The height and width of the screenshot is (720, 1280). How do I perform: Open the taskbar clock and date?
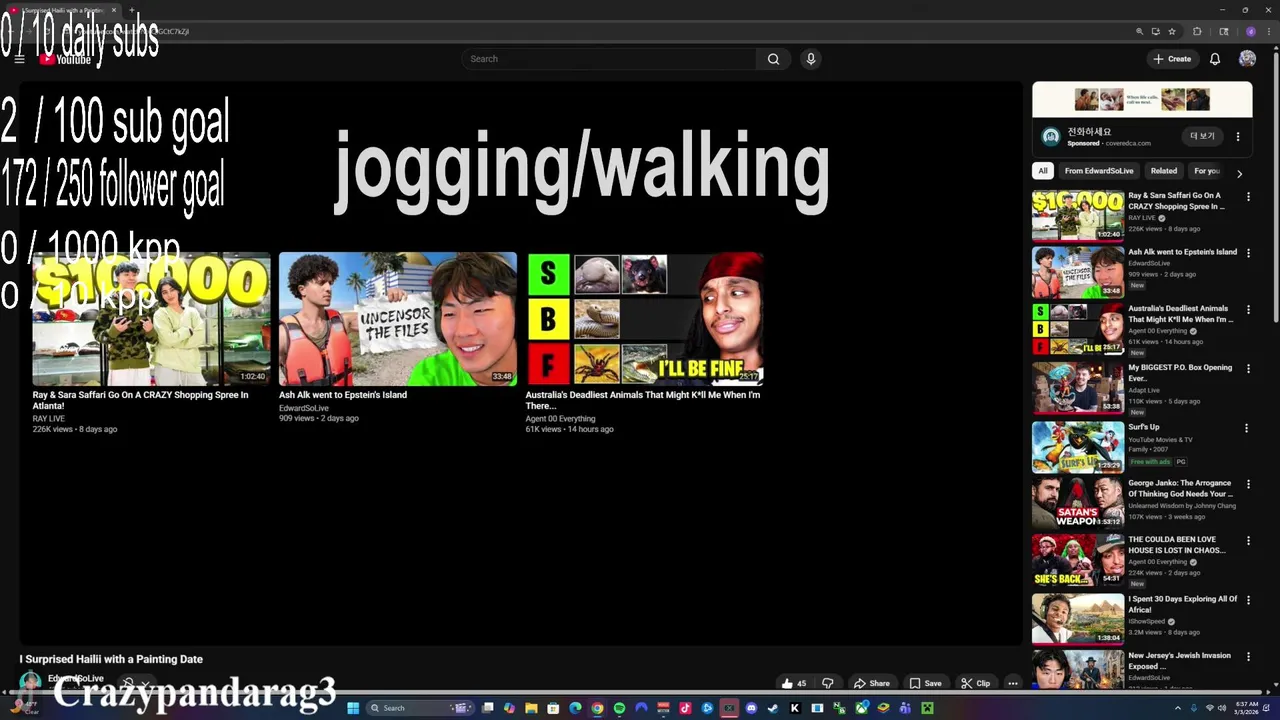(1246, 708)
